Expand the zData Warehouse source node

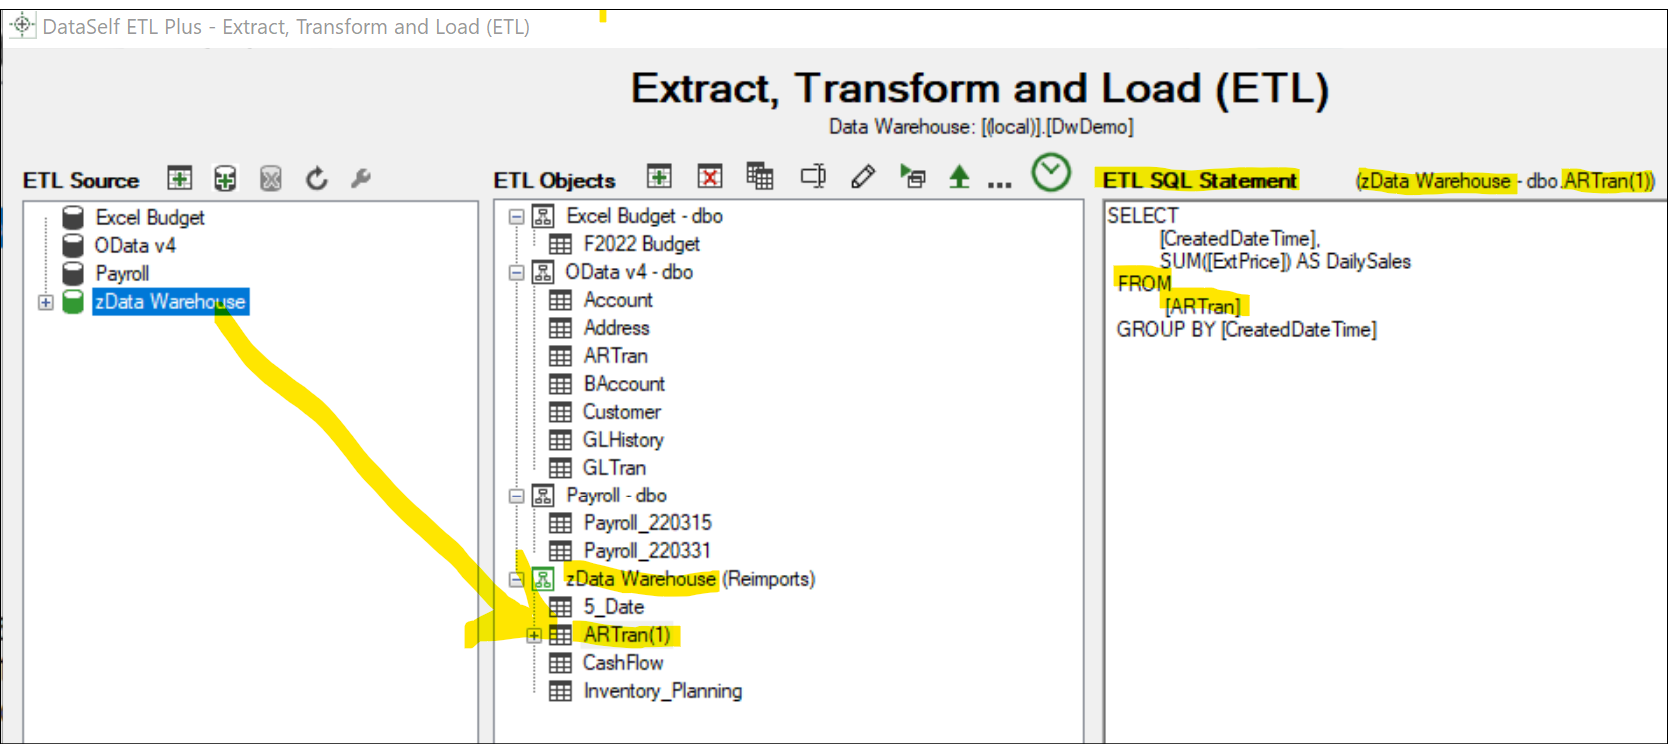coord(46,302)
